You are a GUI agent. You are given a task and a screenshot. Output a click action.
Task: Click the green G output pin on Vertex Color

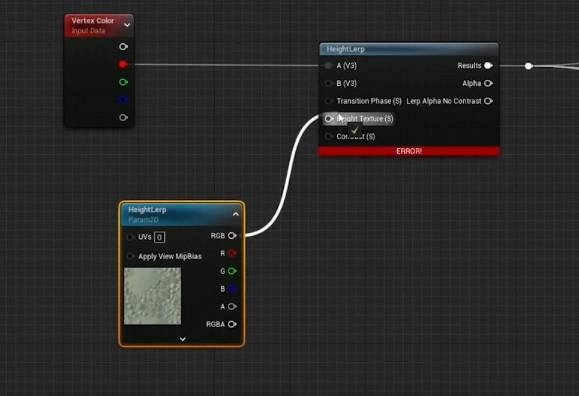(123, 82)
